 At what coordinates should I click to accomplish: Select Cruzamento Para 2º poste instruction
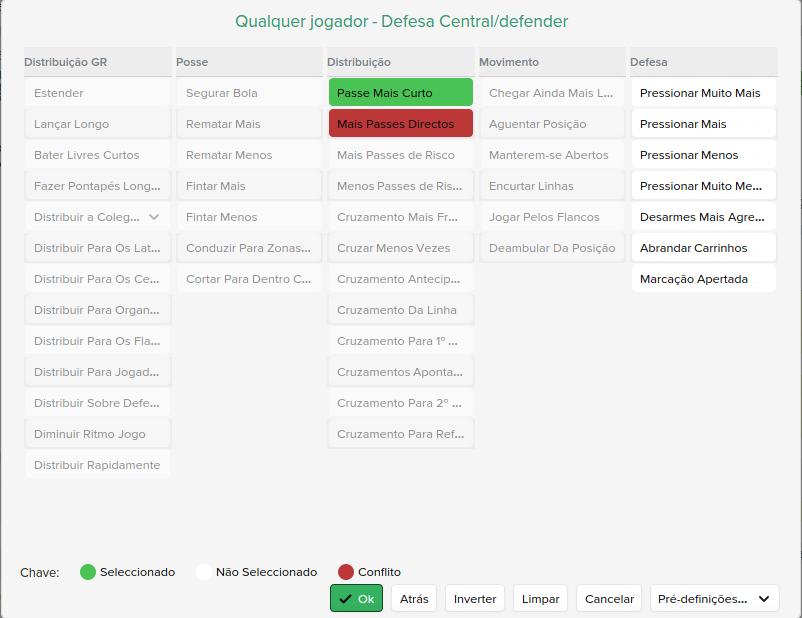point(400,403)
